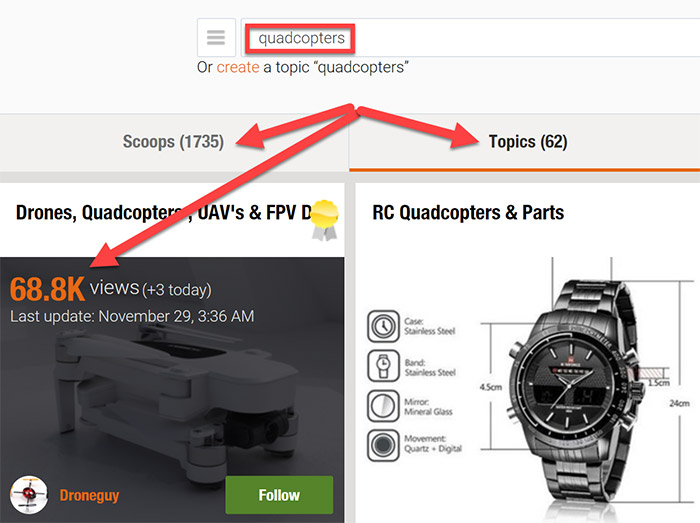Click the Band Stainless Steel icon
The height and width of the screenshot is (523, 700).
click(382, 364)
